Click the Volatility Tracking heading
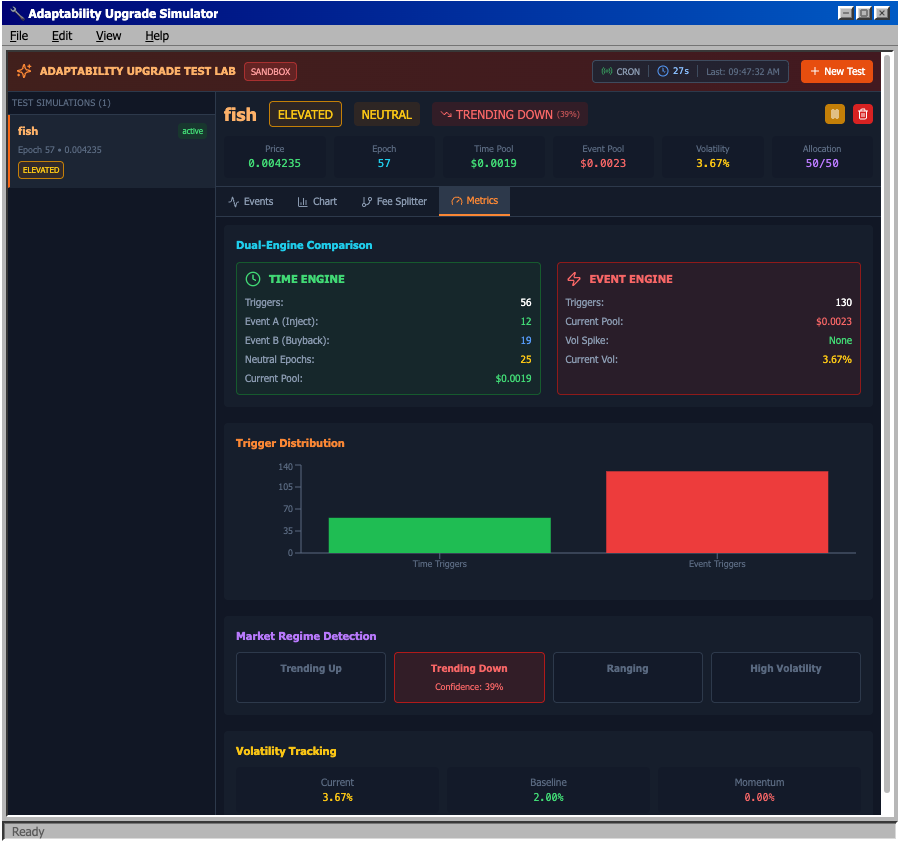The image size is (898, 841). pyautogui.click(x=286, y=751)
